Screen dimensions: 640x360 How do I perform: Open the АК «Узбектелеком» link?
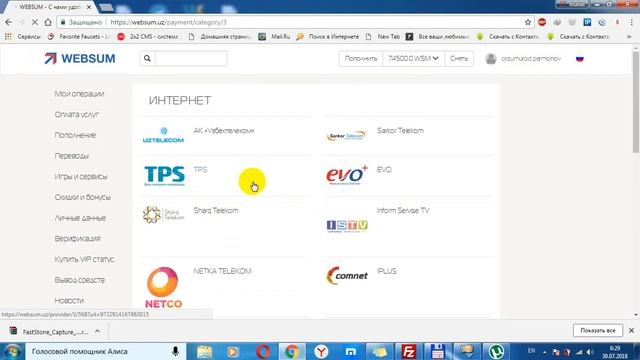(224, 131)
